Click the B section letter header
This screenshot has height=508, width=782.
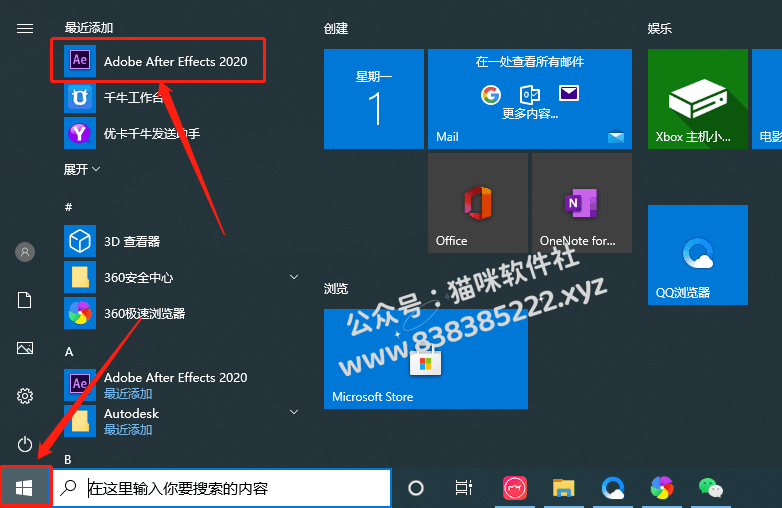coord(68,459)
